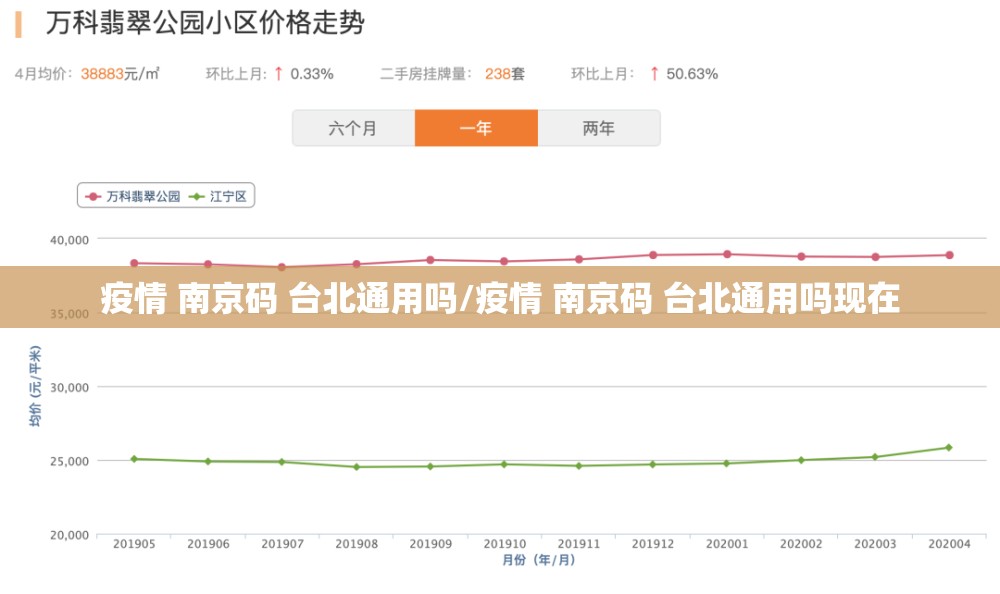Click the 万科翡翠公园小区价格走势 heading
1000x594 pixels.
(x=205, y=23)
